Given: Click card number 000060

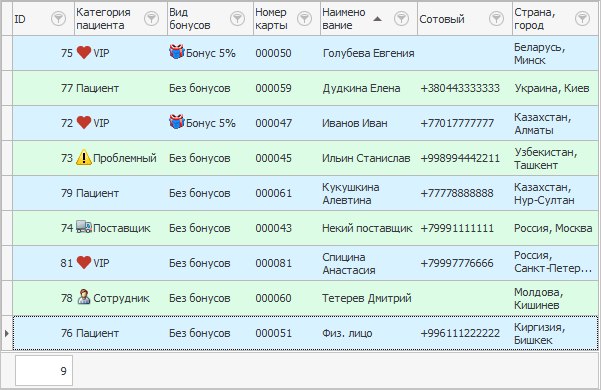Looking at the screenshot, I should [273, 298].
